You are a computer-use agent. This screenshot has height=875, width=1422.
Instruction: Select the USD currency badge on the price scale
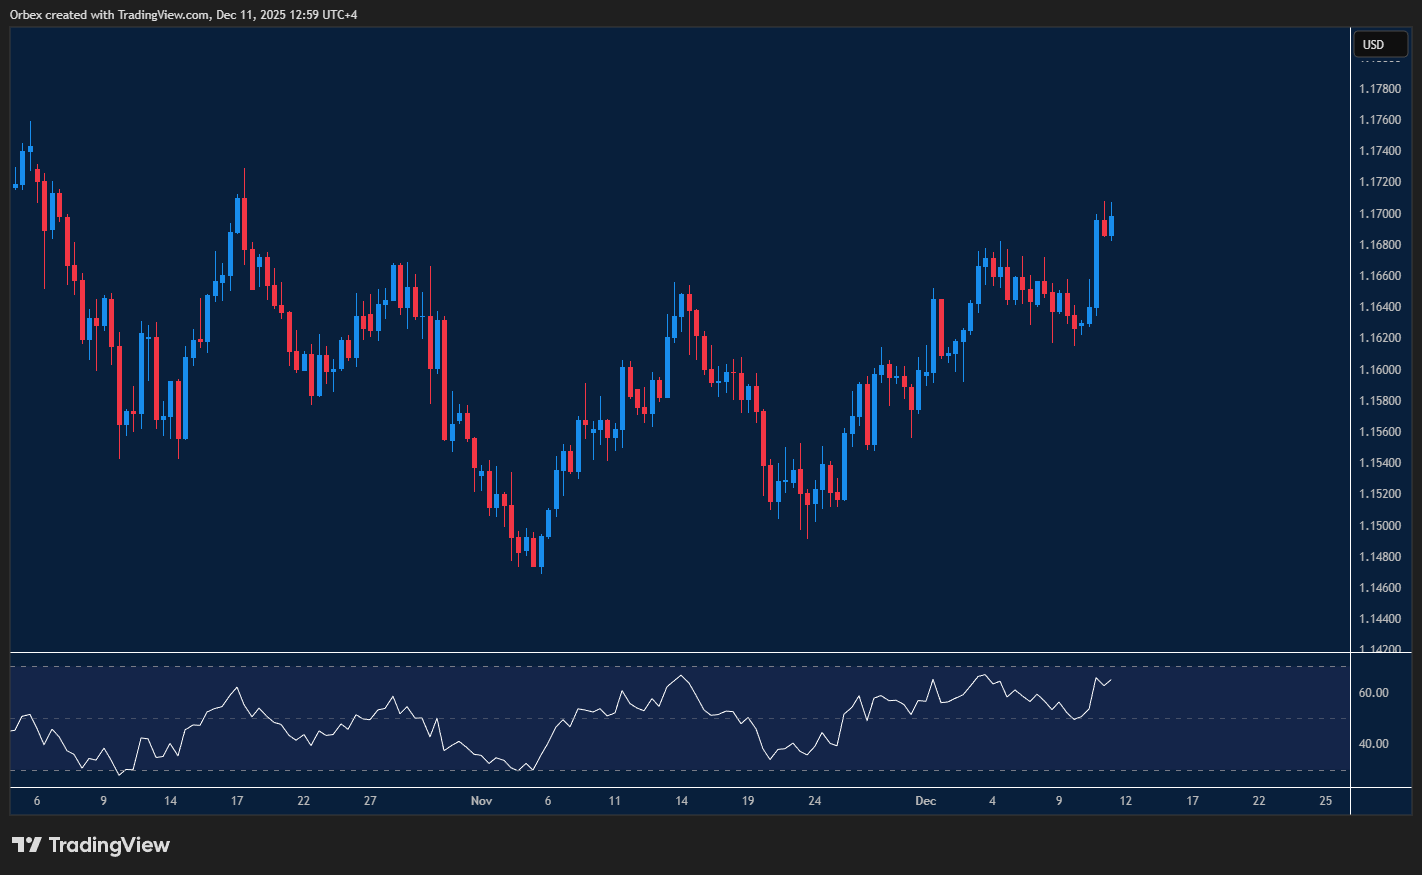pos(1380,44)
